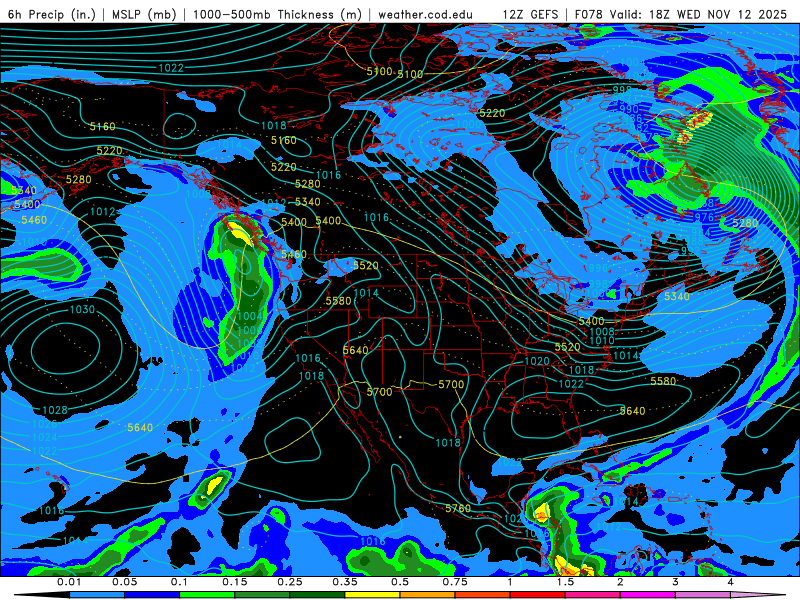Click the 1.5 legend value
This screenshot has height=600, width=800.
click(565, 582)
